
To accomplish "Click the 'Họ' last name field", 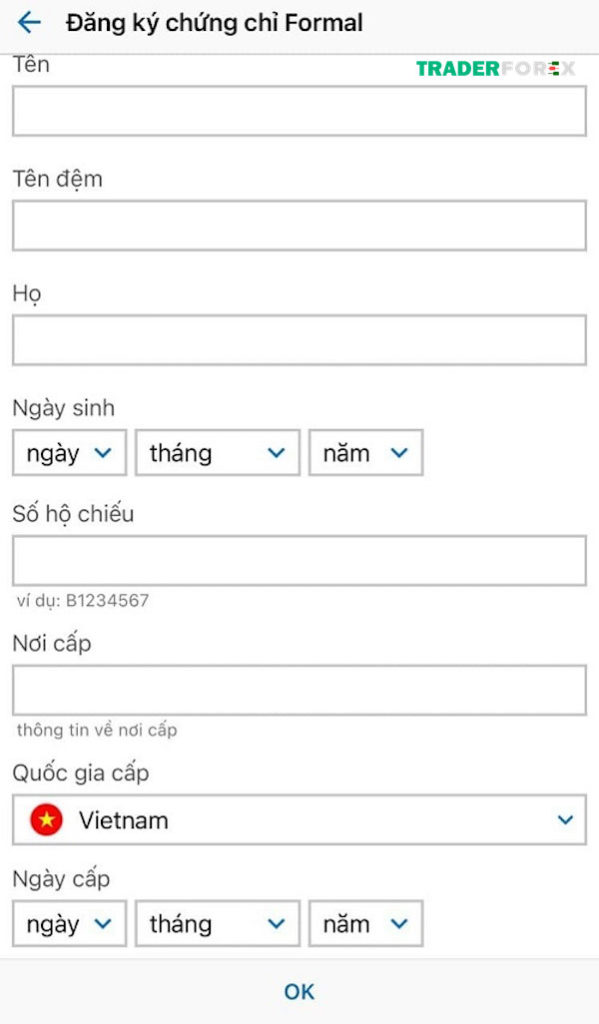I will [299, 339].
